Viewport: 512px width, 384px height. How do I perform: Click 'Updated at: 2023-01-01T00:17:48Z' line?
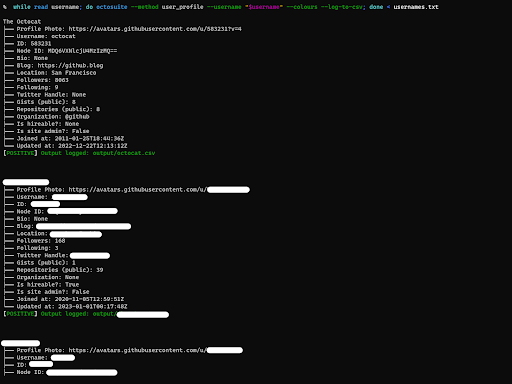click(x=72, y=307)
